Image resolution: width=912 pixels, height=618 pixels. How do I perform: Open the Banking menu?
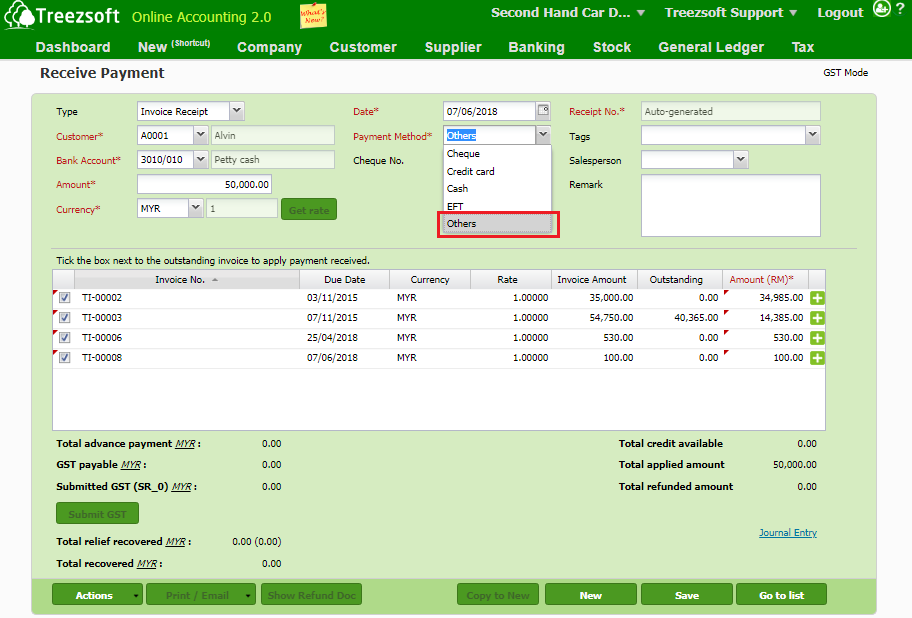[x=536, y=47]
